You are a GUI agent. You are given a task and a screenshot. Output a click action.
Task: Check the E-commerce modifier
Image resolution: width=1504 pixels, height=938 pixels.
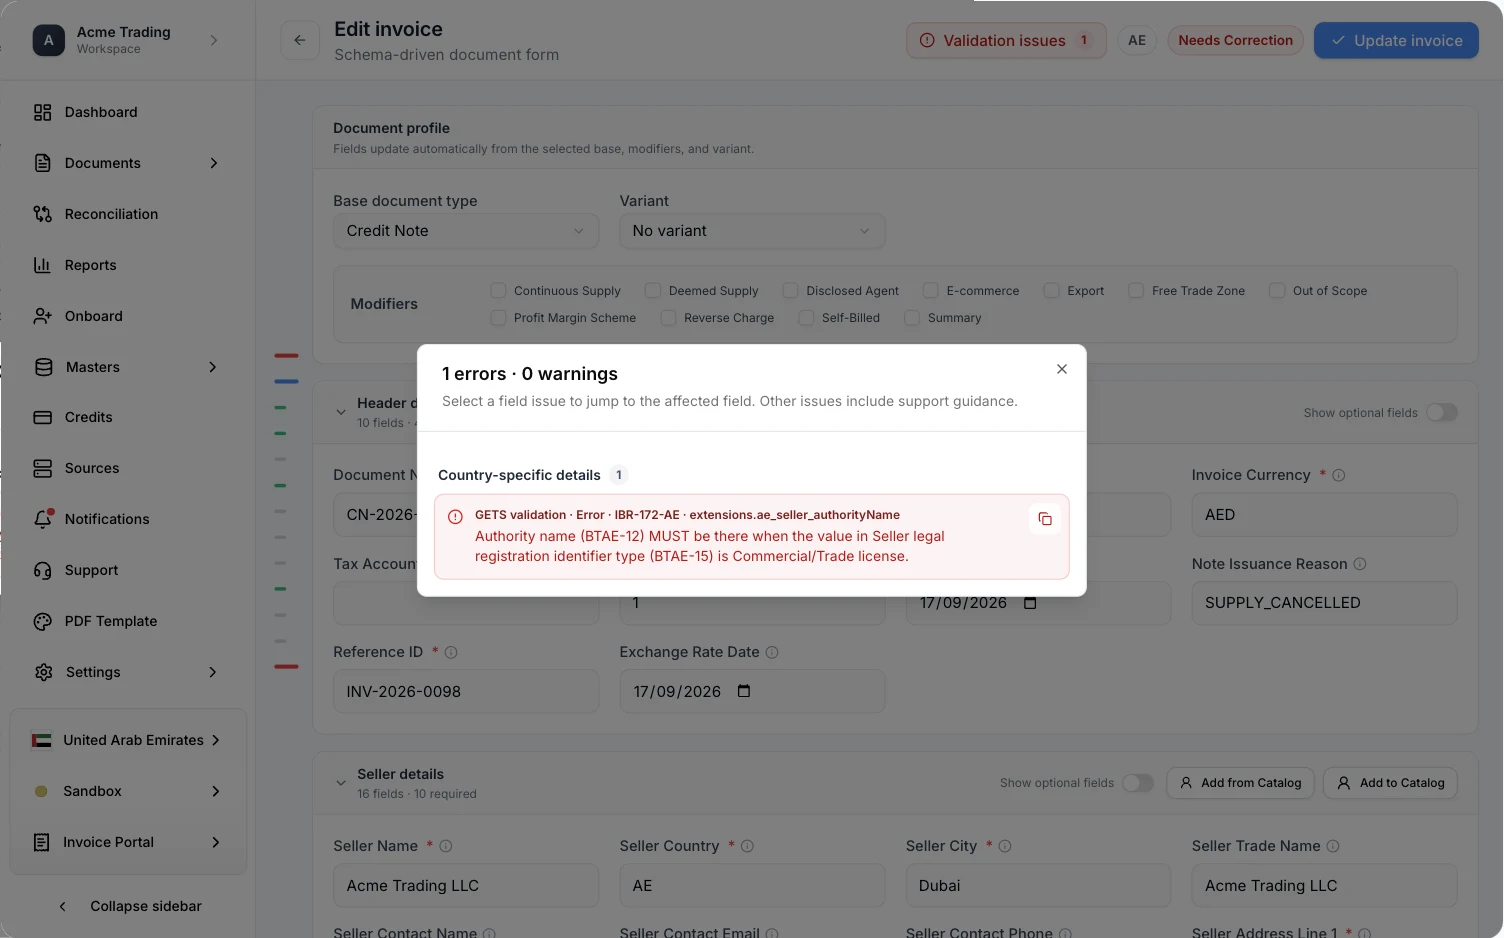click(x=930, y=290)
